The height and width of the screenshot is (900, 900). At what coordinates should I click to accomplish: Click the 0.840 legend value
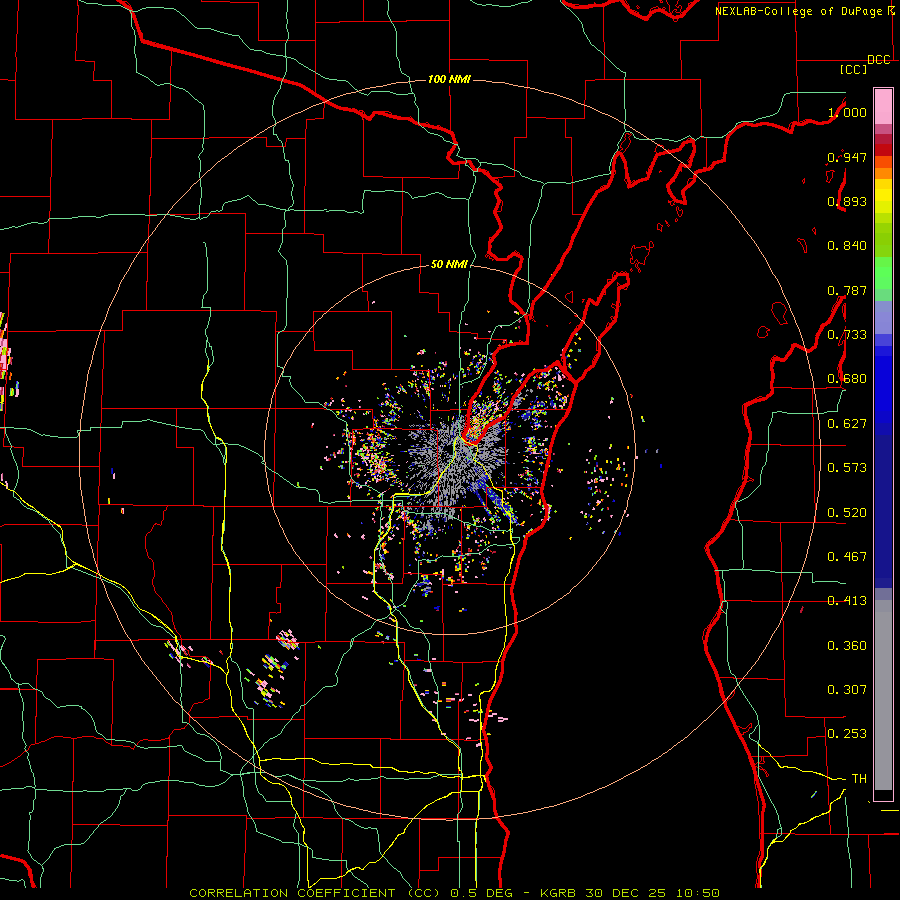pos(847,246)
